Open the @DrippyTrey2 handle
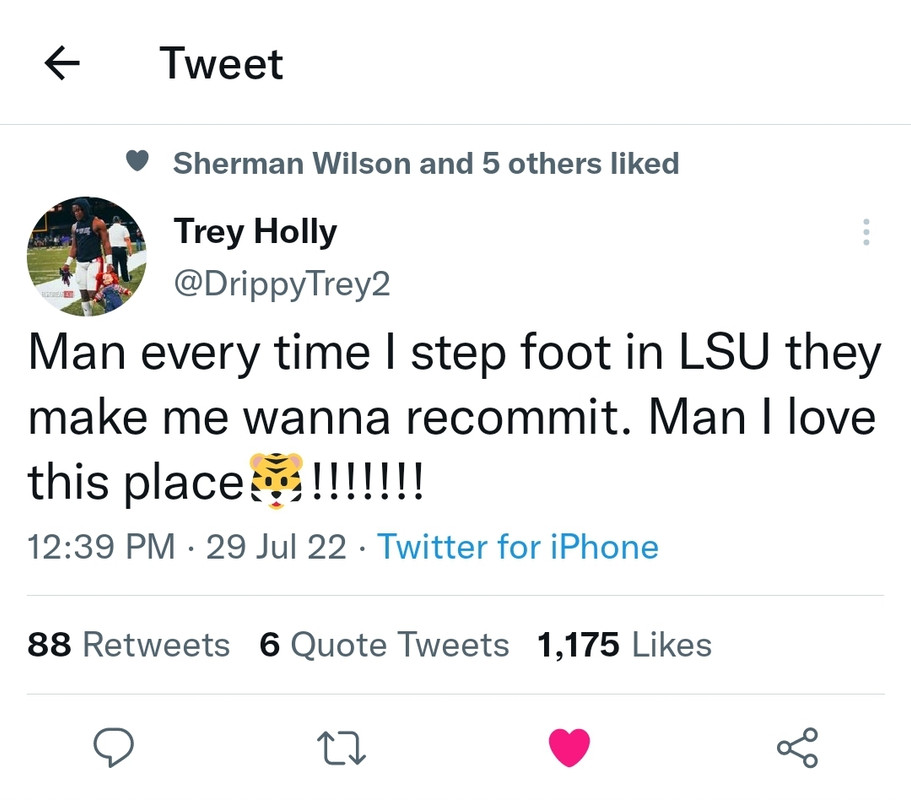This screenshot has width=911, height=800. (281, 285)
